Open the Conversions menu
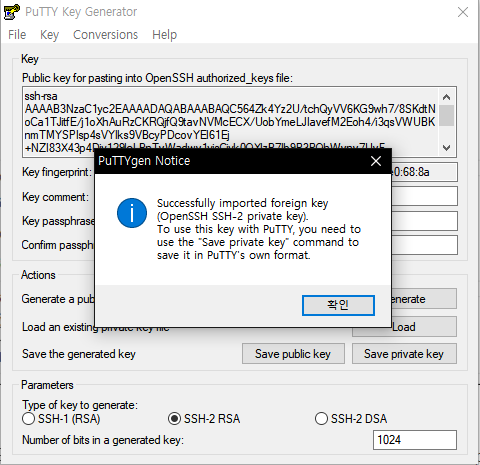 [x=105, y=35]
